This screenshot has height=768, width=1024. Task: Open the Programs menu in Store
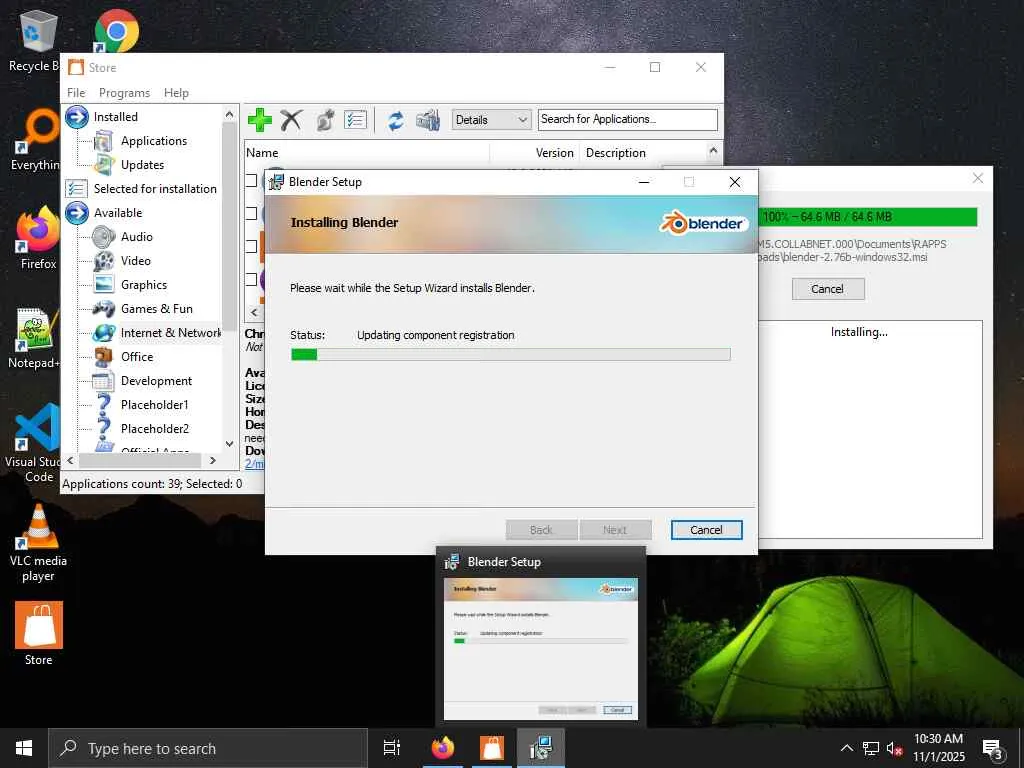coord(124,93)
